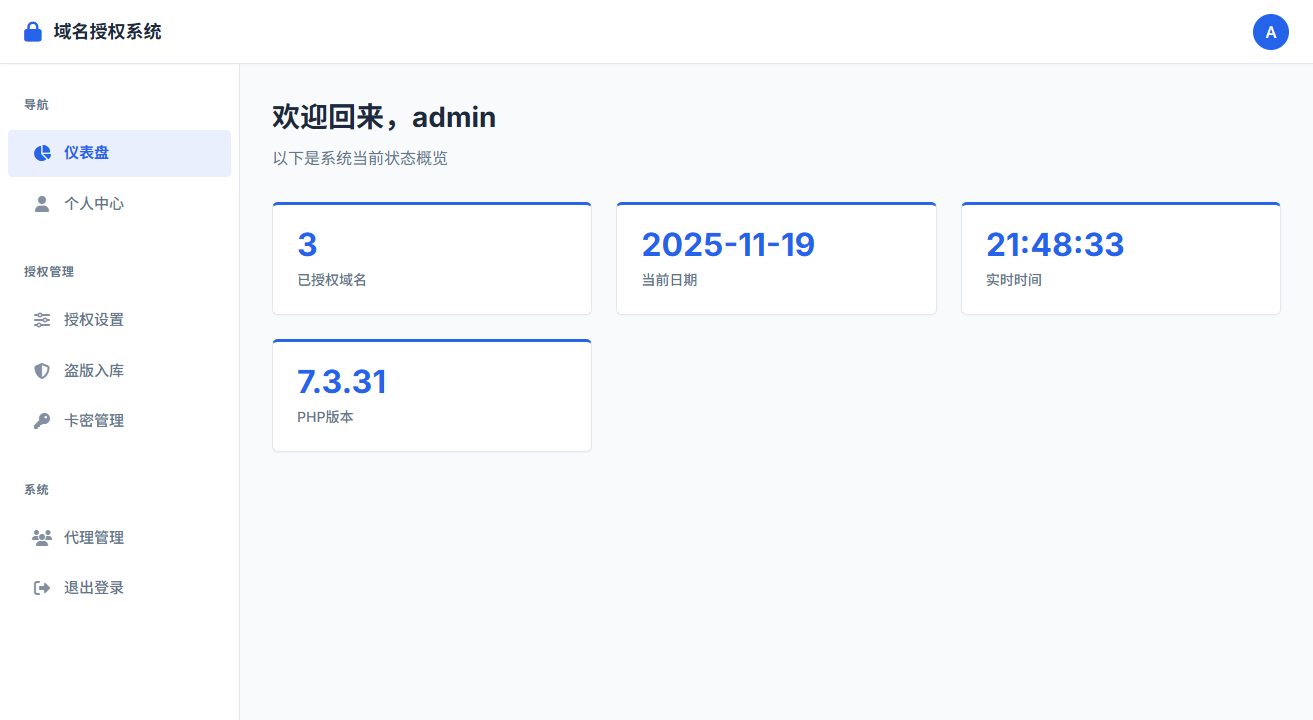This screenshot has width=1313, height=720.
Task: Click the group icon beside 代理管理
Action: pos(42,538)
